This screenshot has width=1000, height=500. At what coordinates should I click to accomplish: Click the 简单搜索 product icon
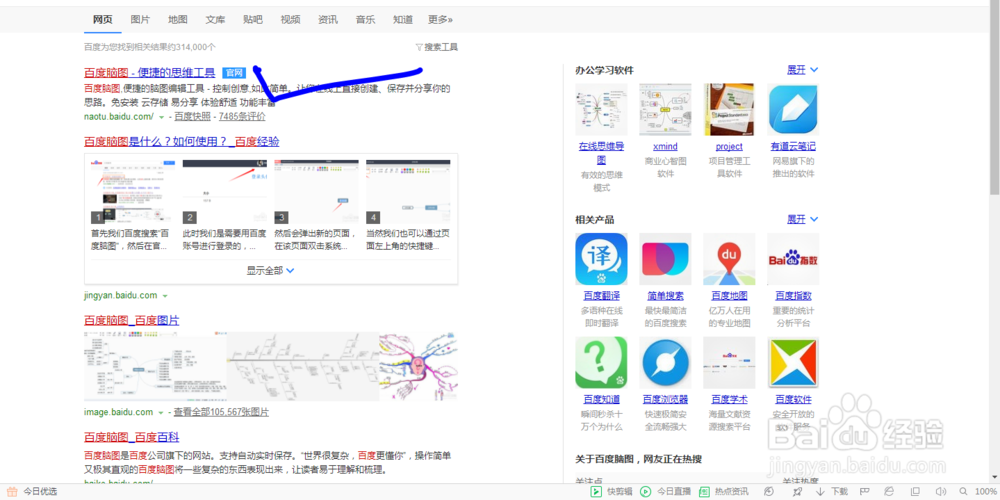pos(665,259)
